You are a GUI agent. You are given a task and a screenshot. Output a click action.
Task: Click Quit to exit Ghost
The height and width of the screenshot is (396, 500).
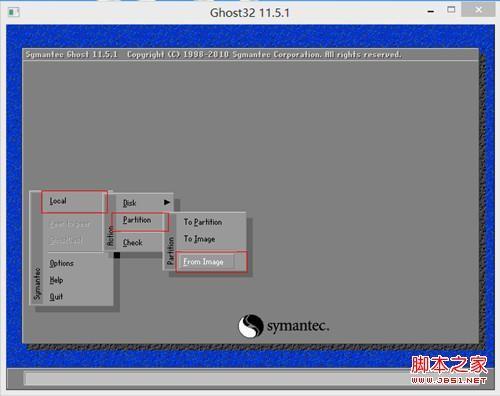[56, 296]
